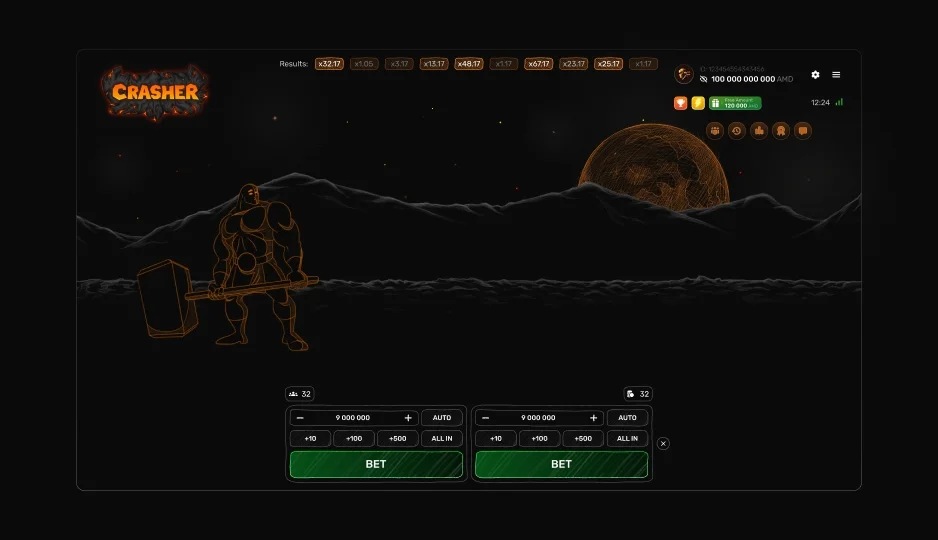Click the right panel 9 000 000 amount field
This screenshot has width=938, height=540.
click(x=540, y=418)
